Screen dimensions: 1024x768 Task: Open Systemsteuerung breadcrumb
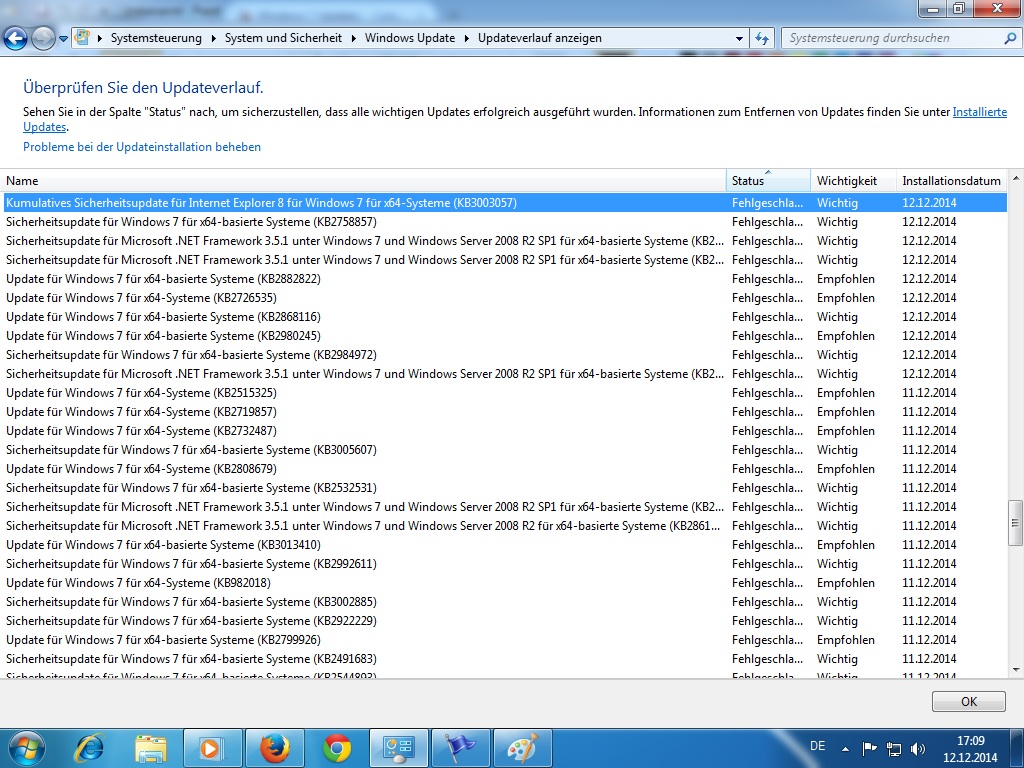[x=156, y=38]
